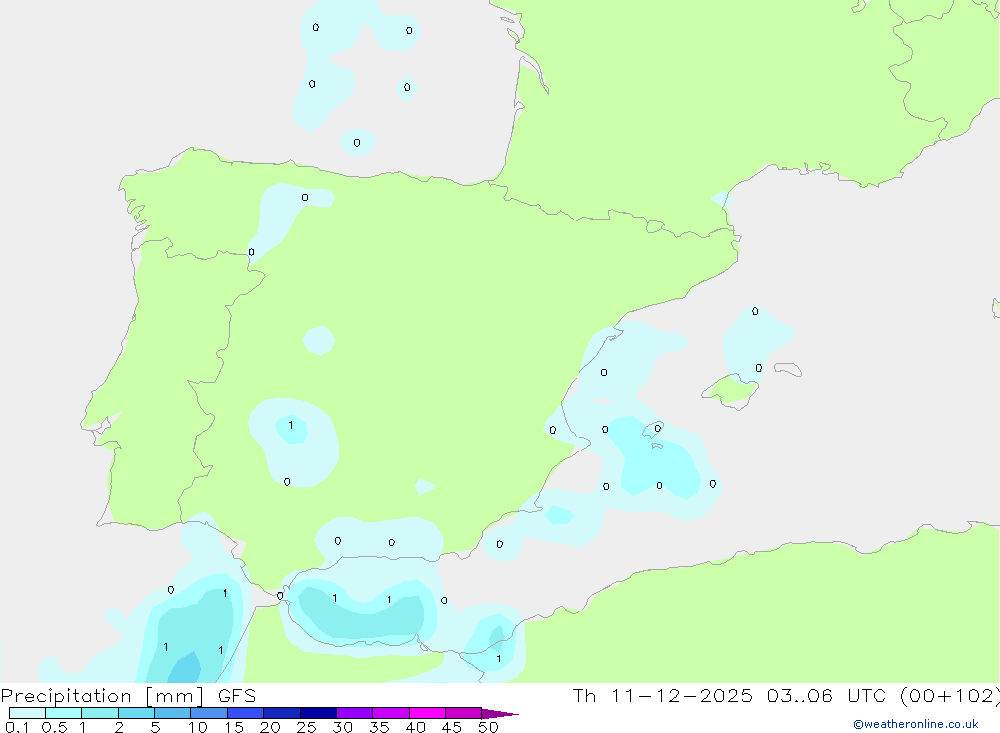Click the 'Precipitation [mm] GFS' title text
The width and height of the screenshot is (1000, 733).
click(x=128, y=696)
